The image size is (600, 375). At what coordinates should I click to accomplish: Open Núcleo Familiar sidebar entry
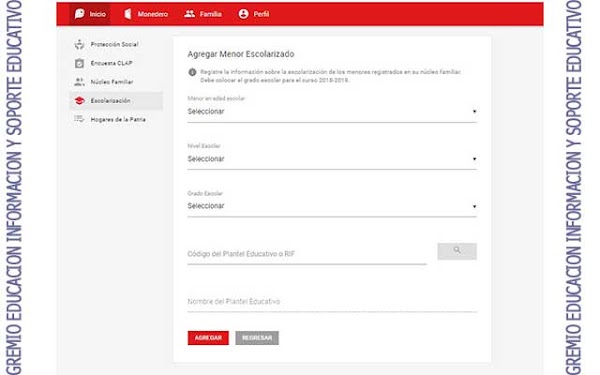tap(116, 82)
